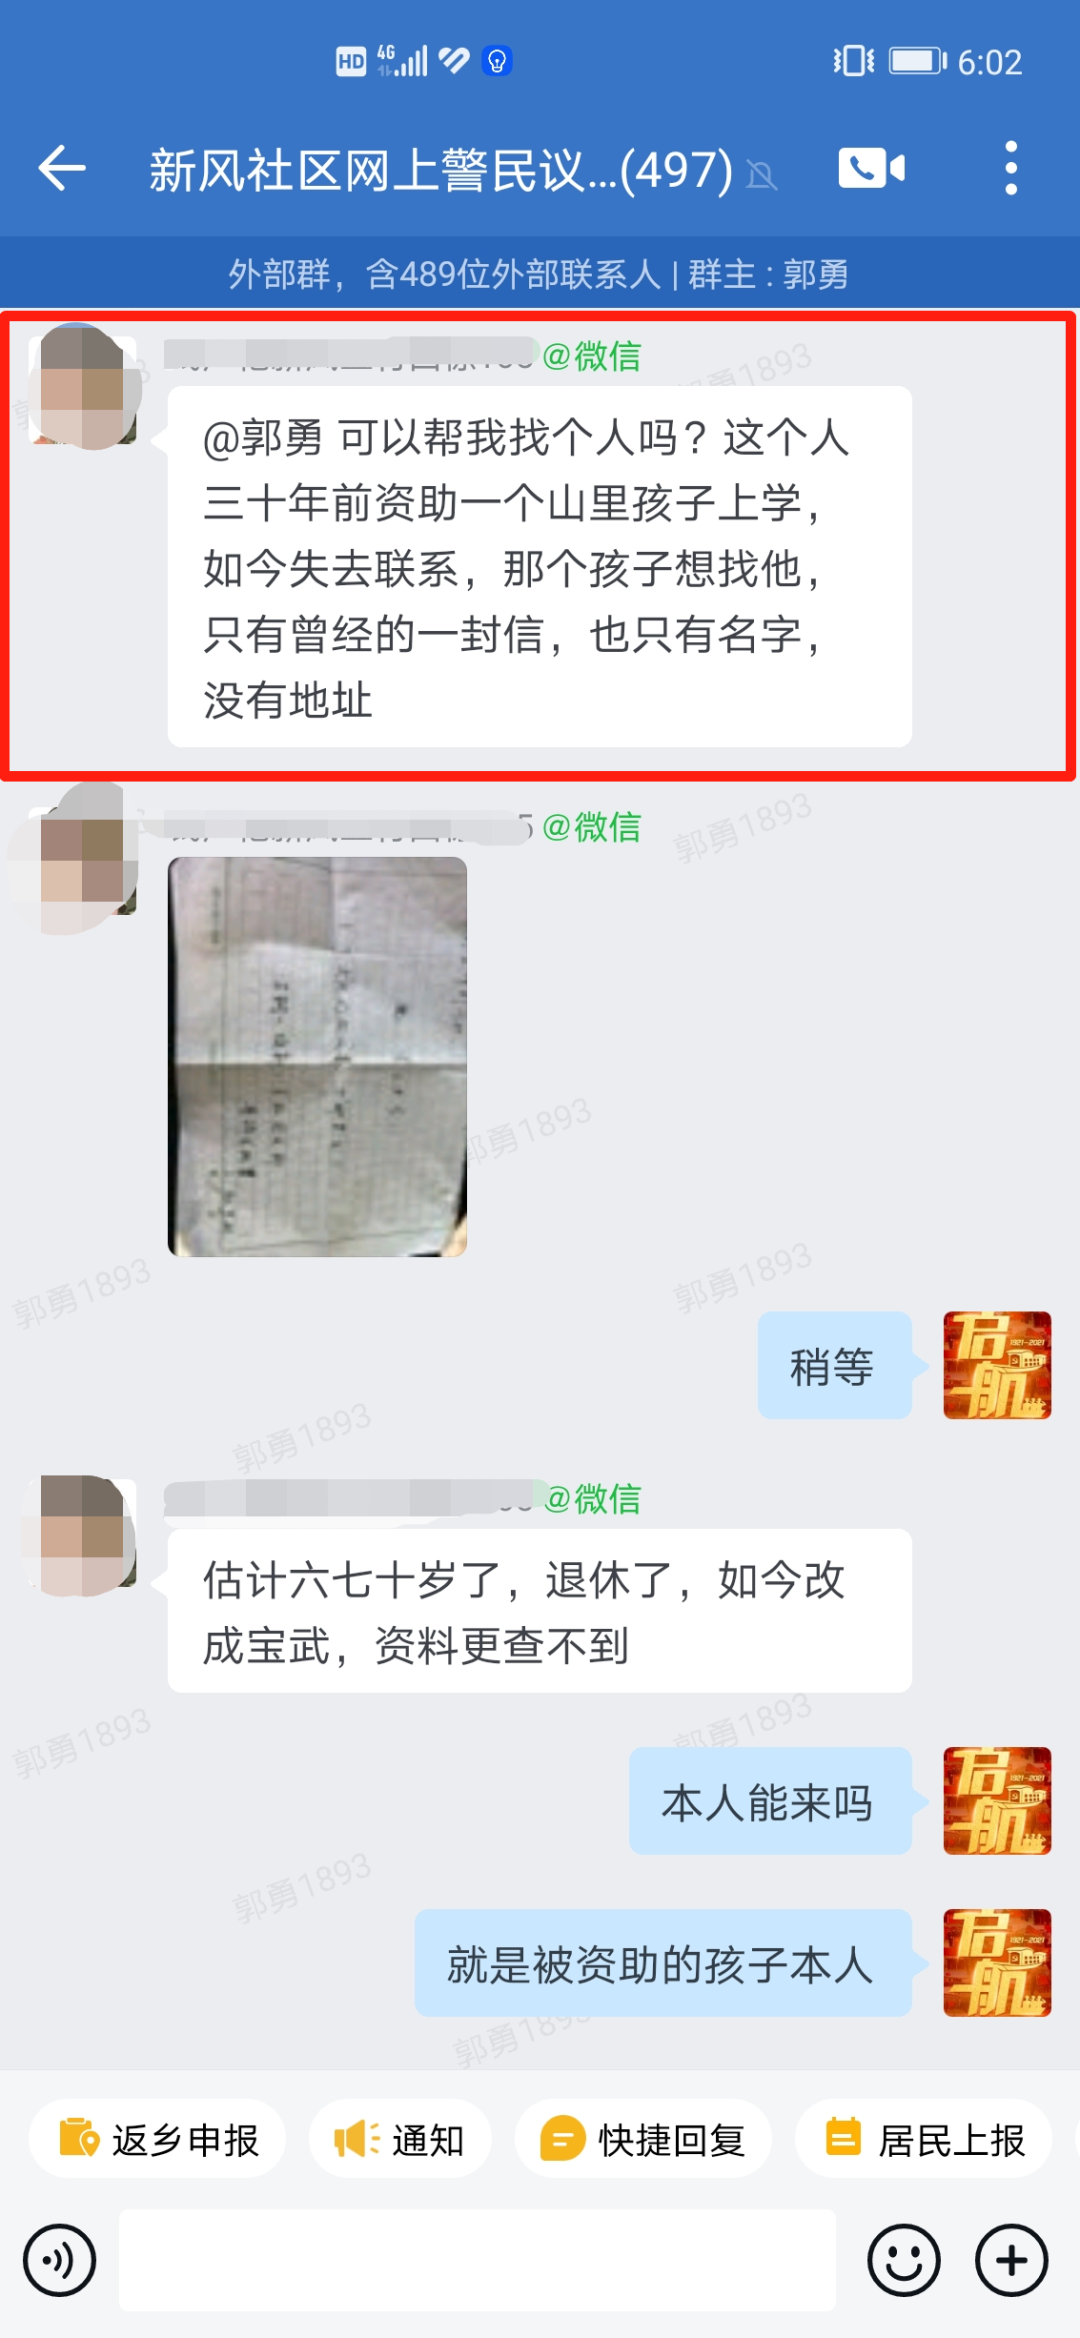Tap the message starting @郭勇 可以帮我找个人吗
1080x2338 pixels.
click(540, 567)
